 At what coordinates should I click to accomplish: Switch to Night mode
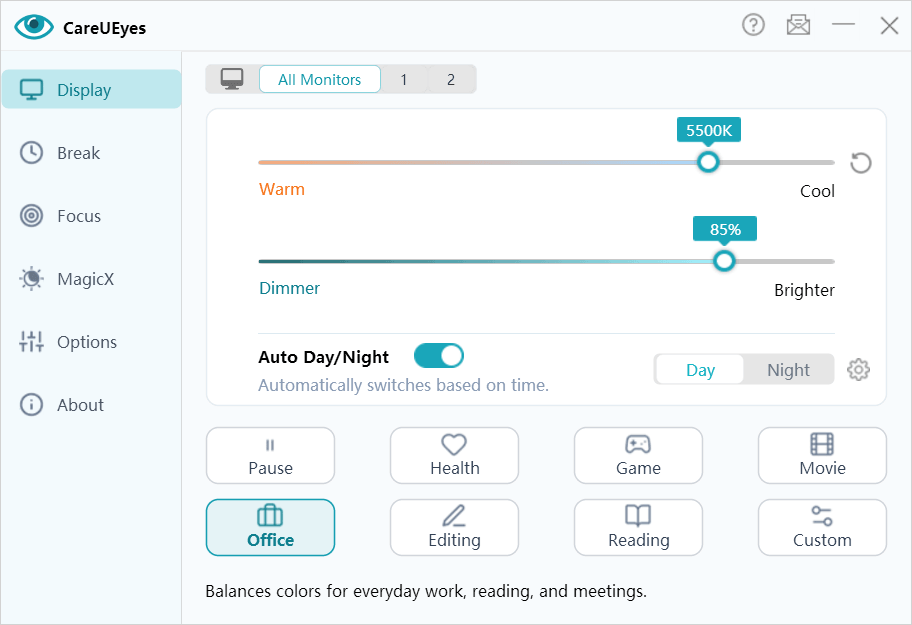[x=788, y=370]
